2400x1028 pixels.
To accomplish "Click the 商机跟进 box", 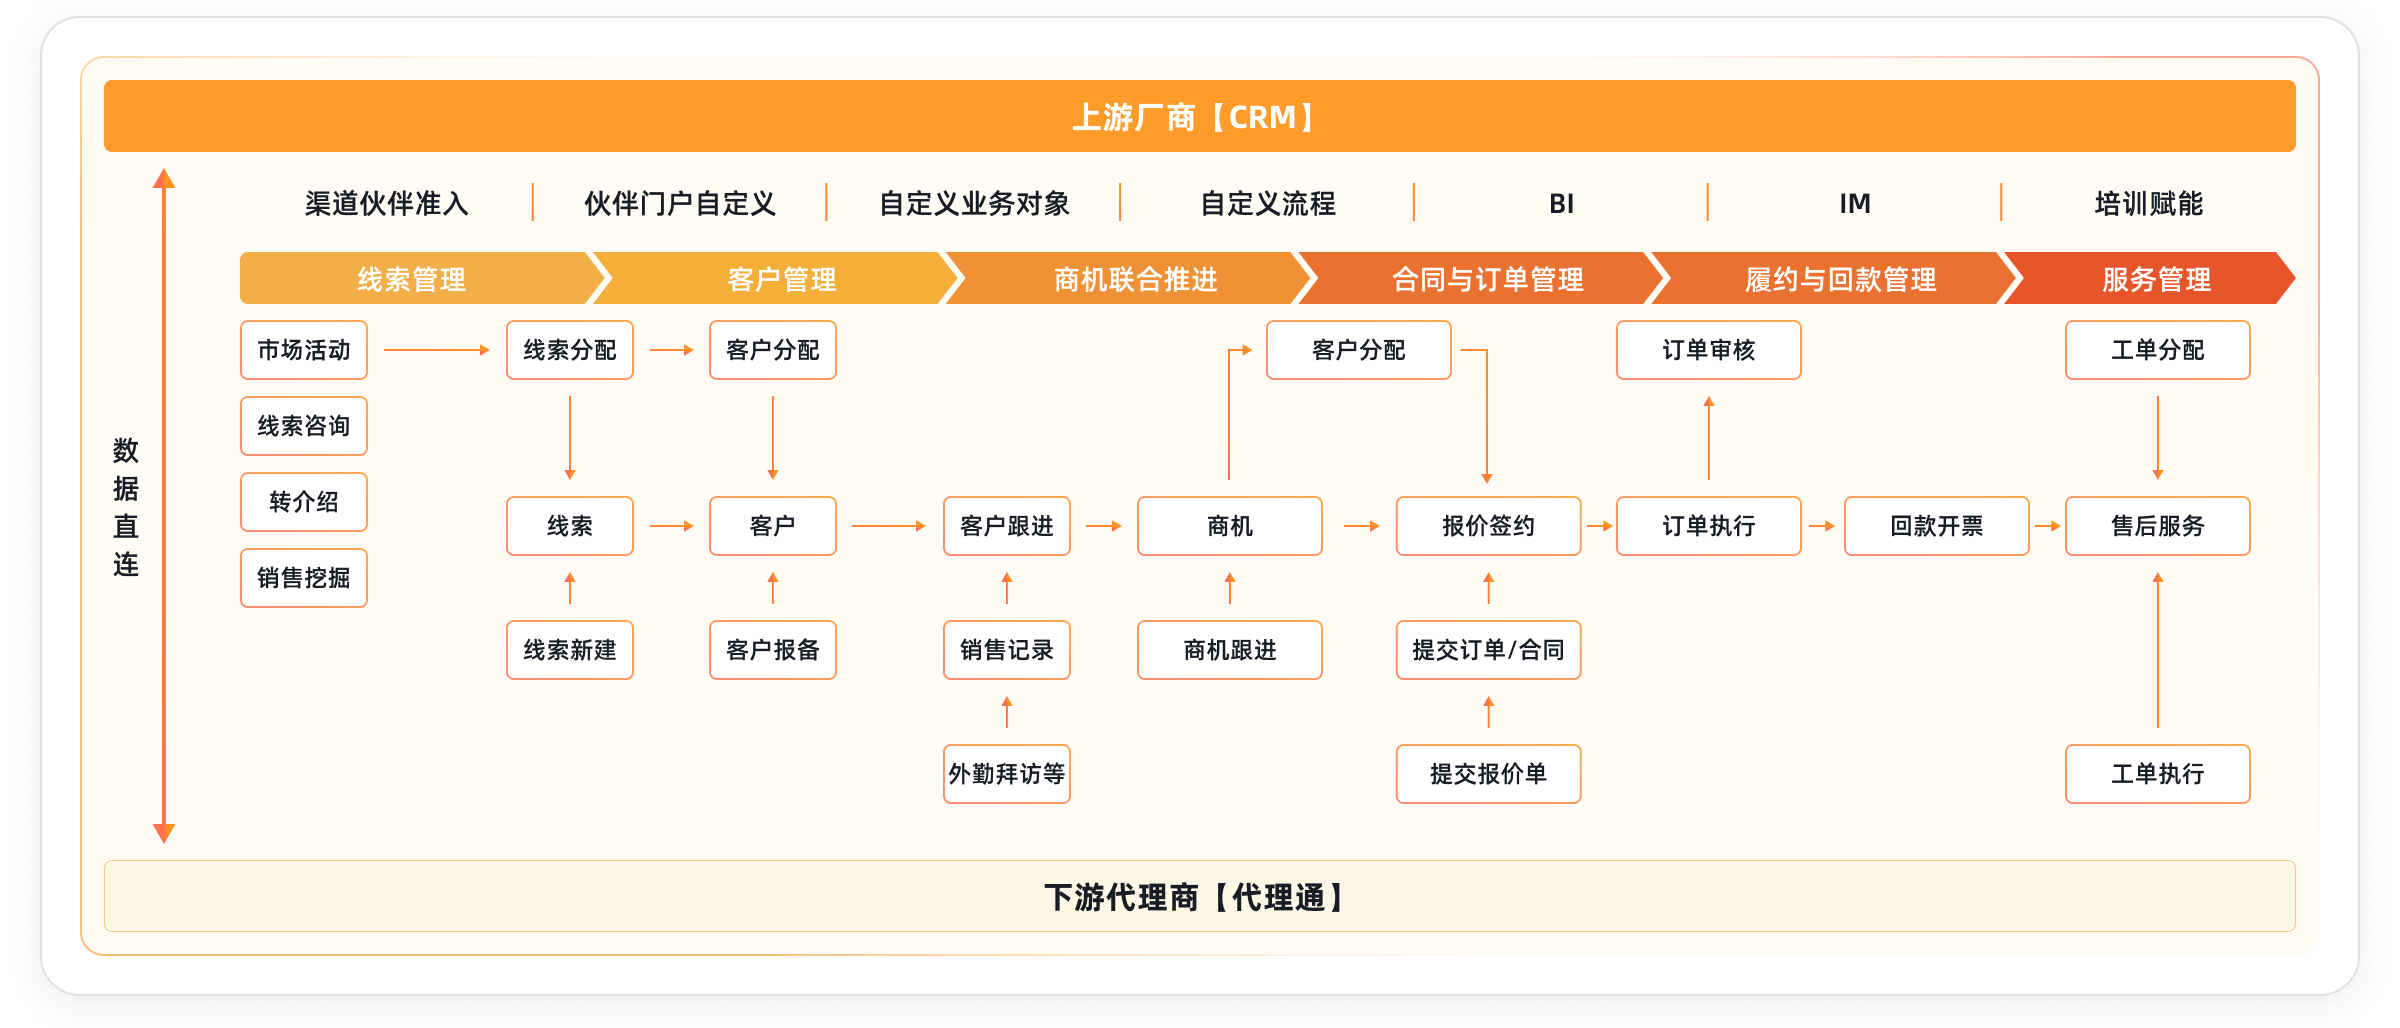I will [1229, 650].
